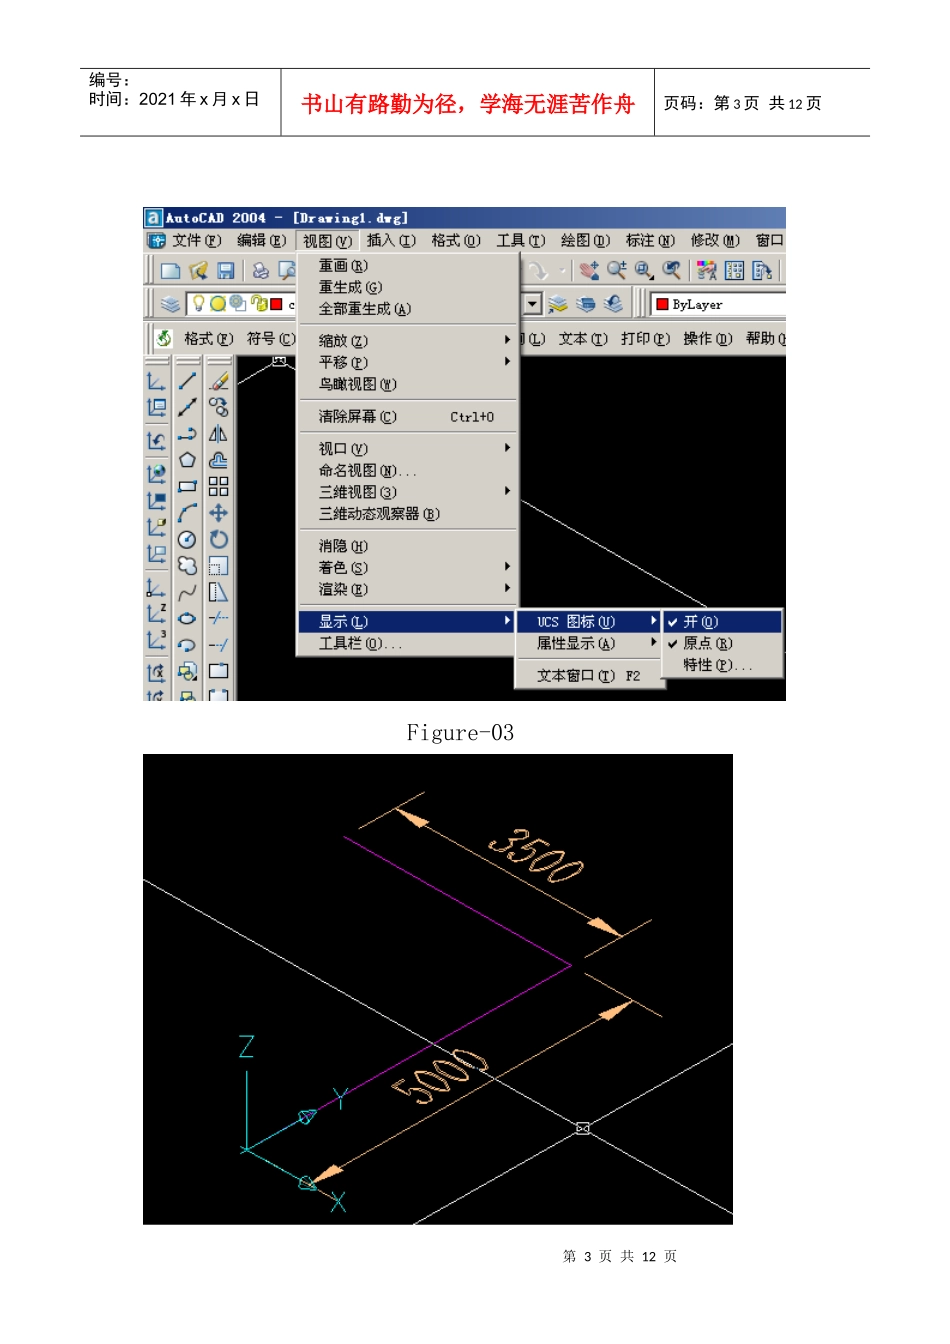The image size is (950, 1344).
Task: Click the Pan realtime hand icon
Action: click(x=589, y=270)
